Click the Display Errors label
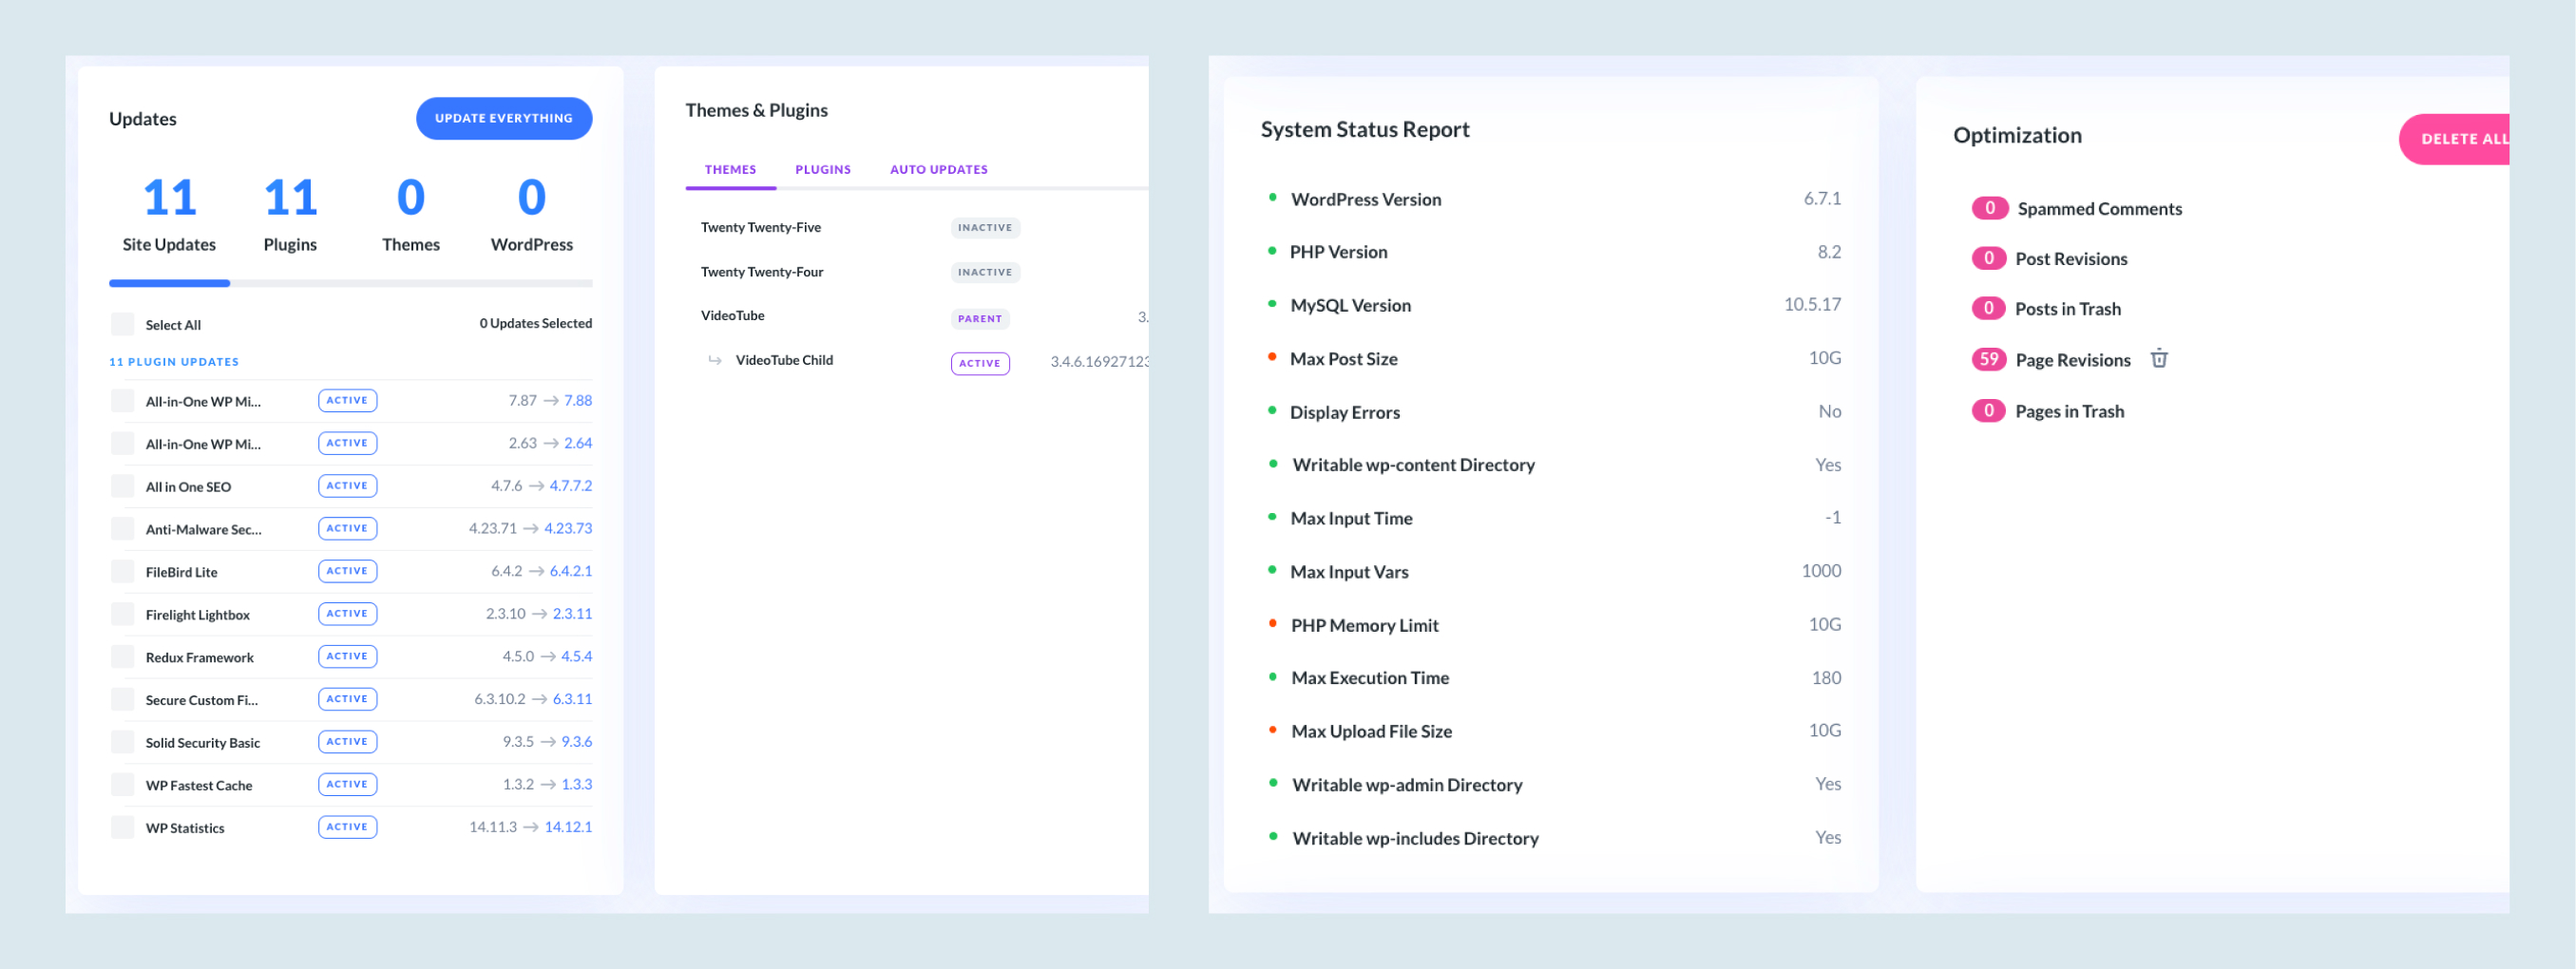The image size is (2576, 969). 1345,412
